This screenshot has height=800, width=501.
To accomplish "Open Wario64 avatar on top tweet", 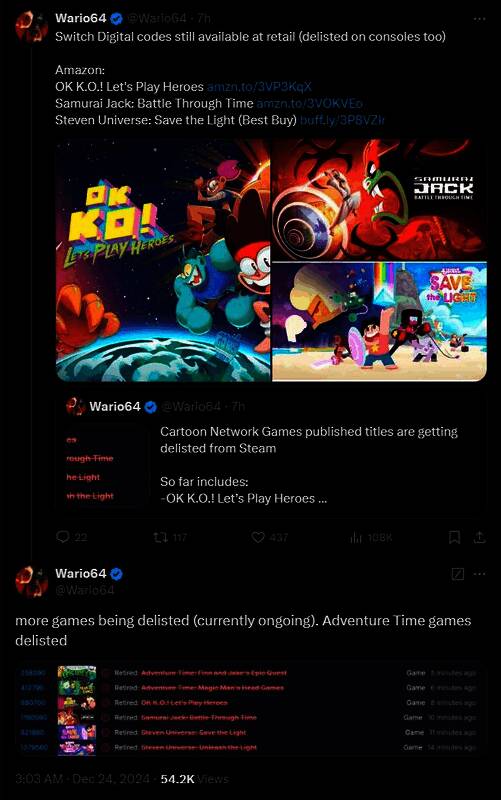I will (x=31, y=26).
